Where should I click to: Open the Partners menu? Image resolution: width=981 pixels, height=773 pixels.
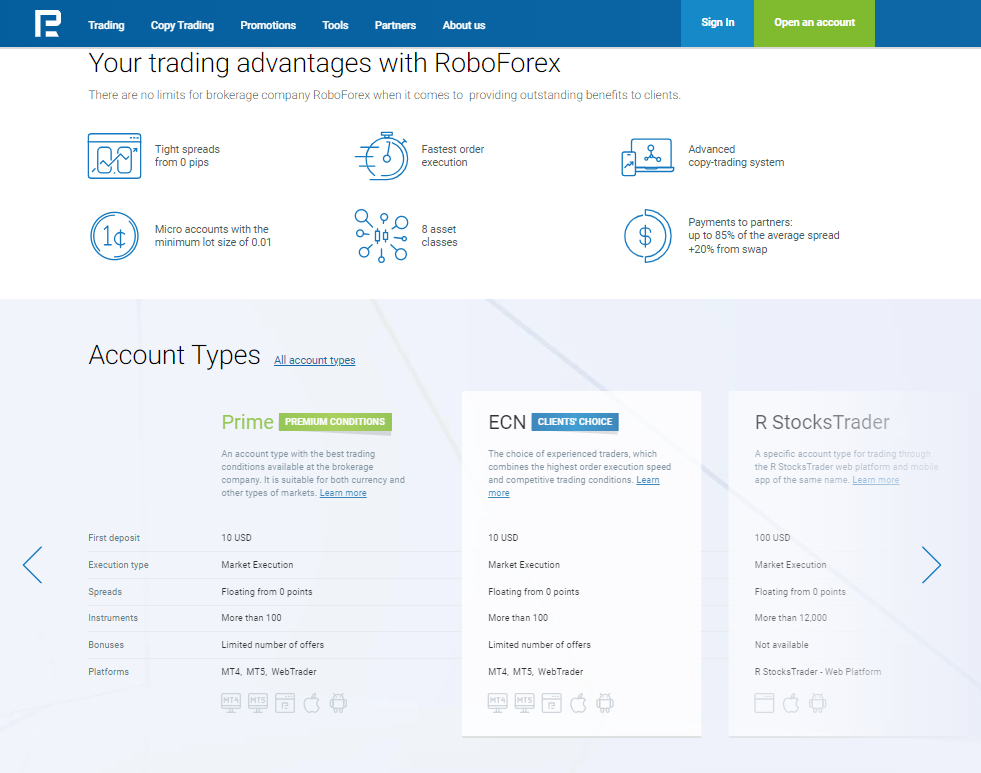(x=395, y=25)
